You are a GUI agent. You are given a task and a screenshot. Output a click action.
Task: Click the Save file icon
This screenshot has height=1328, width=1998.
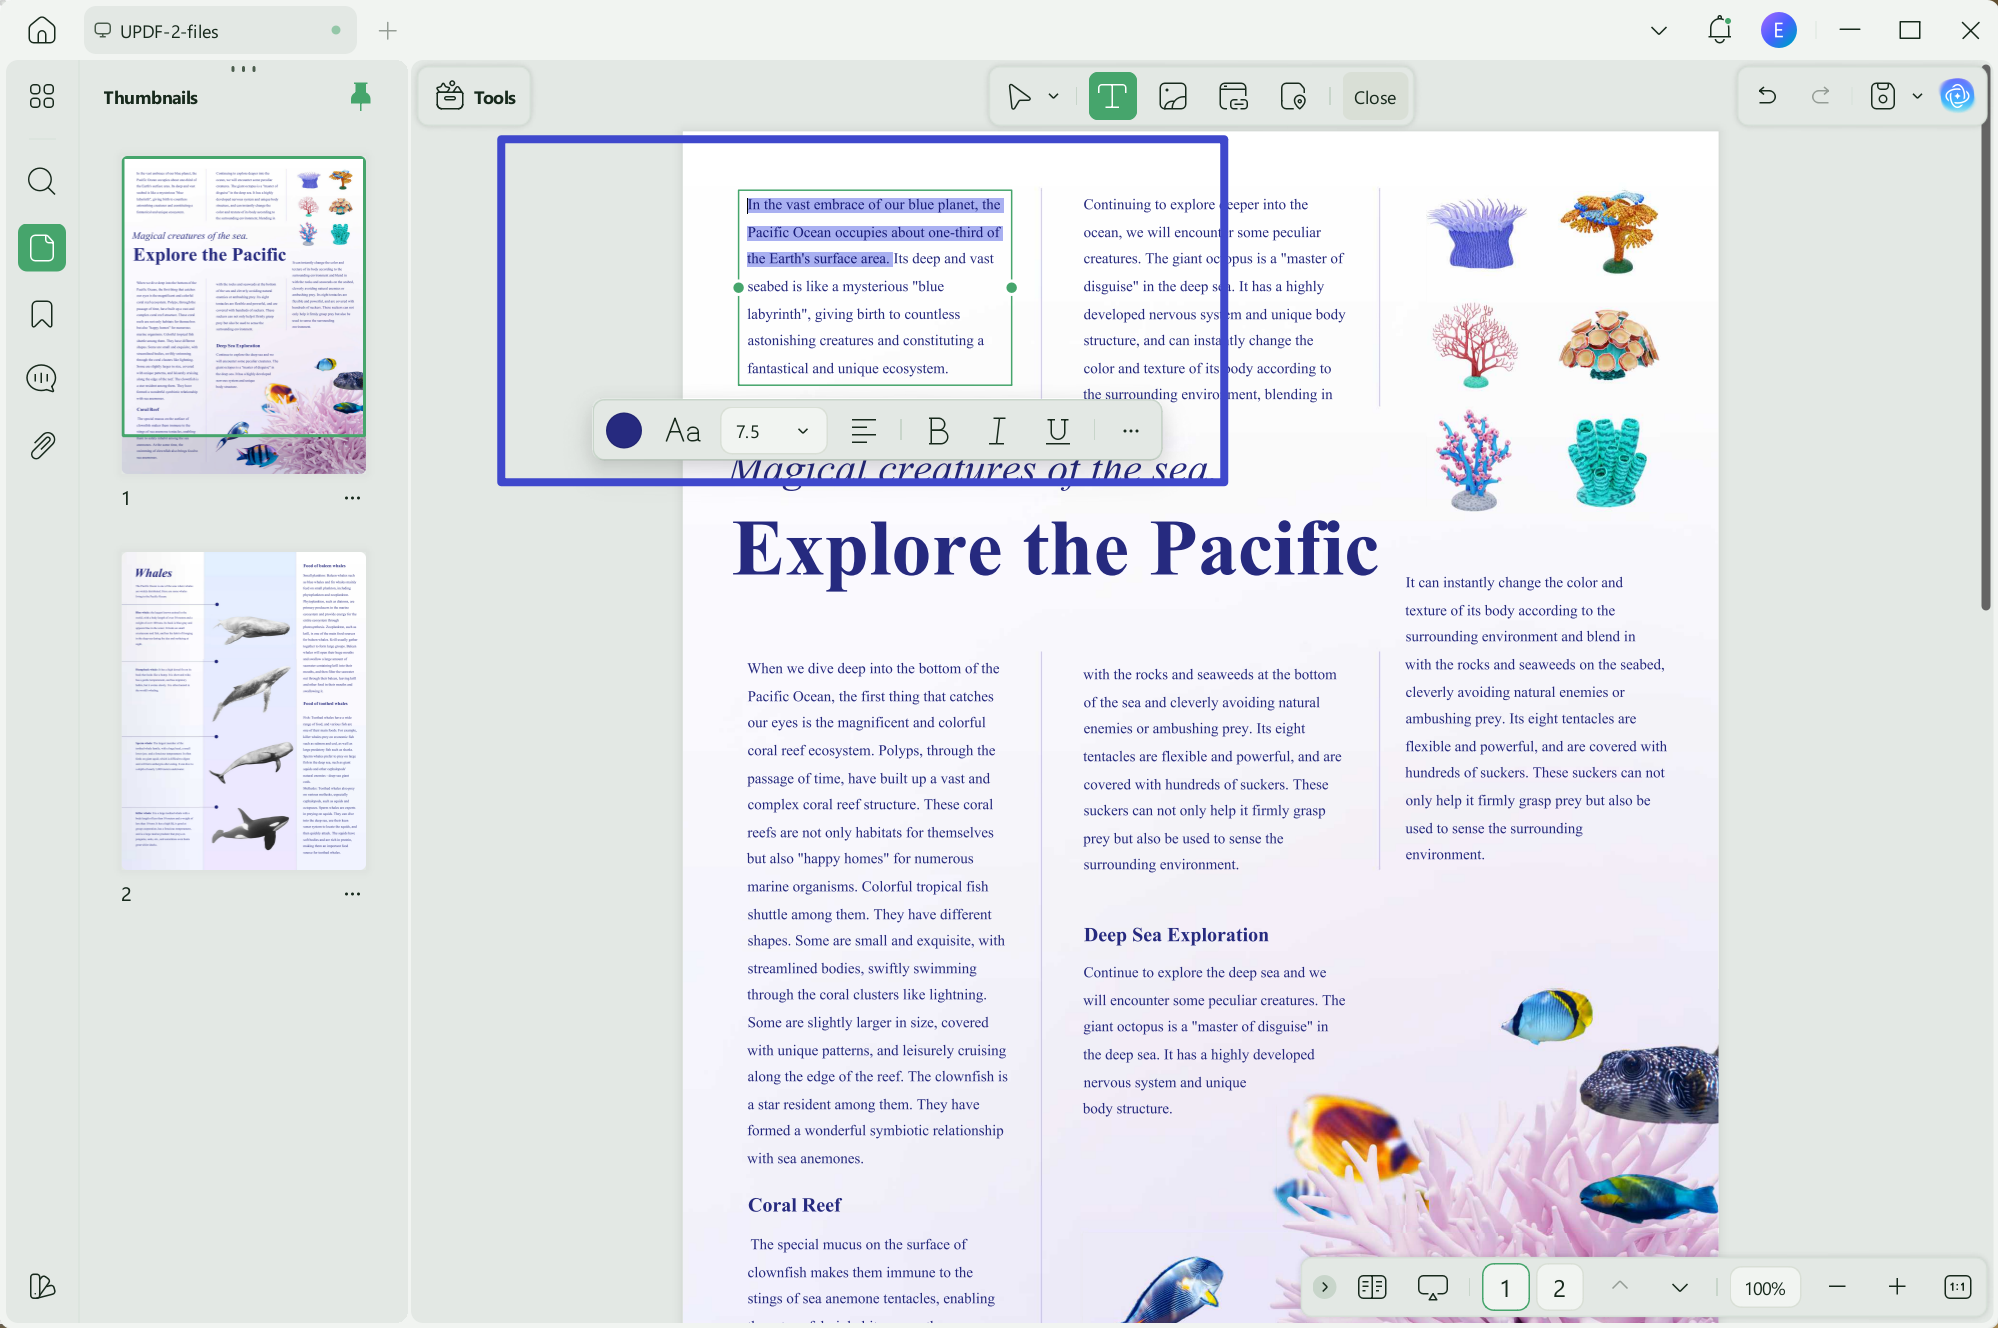click(x=1883, y=96)
